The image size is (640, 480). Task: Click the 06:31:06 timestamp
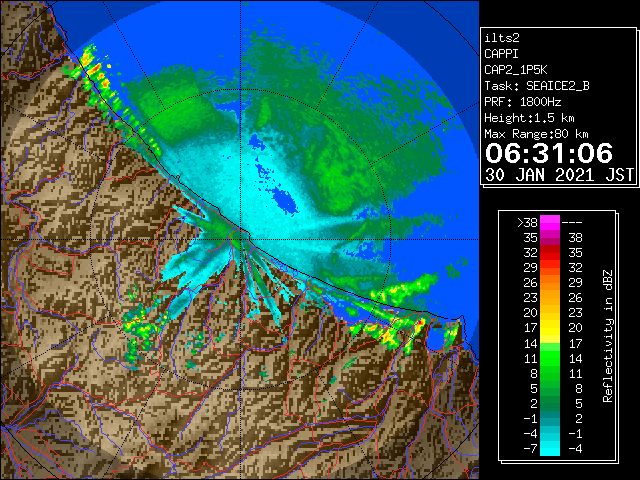pos(549,153)
